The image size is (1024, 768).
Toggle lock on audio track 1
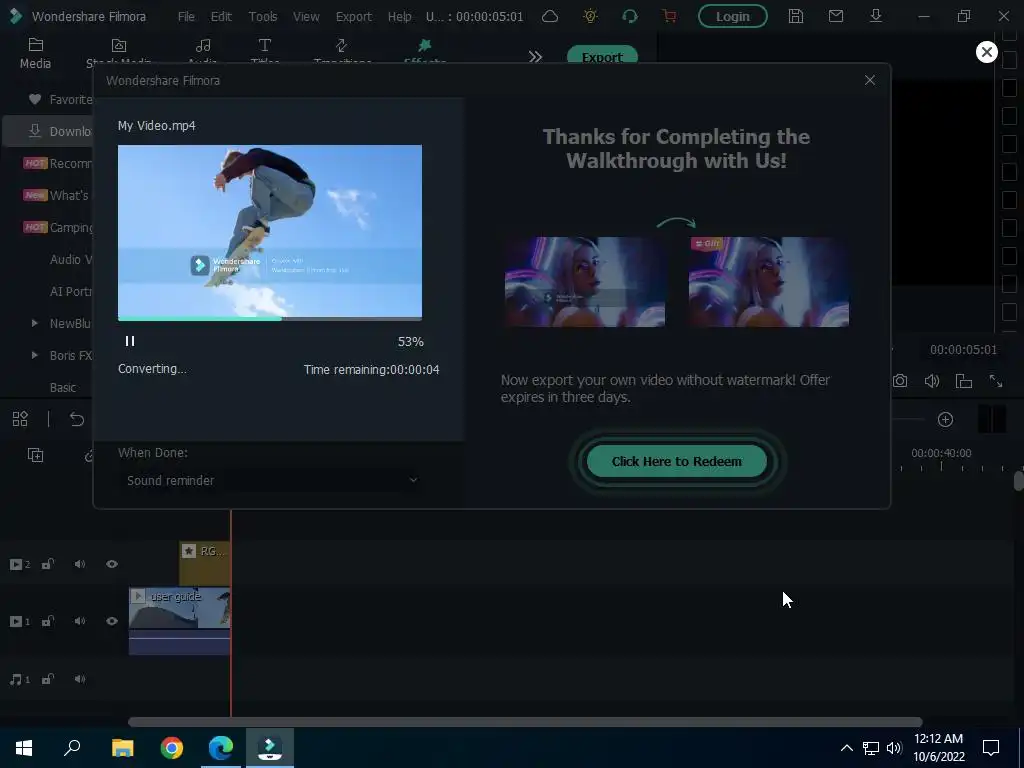pos(48,679)
